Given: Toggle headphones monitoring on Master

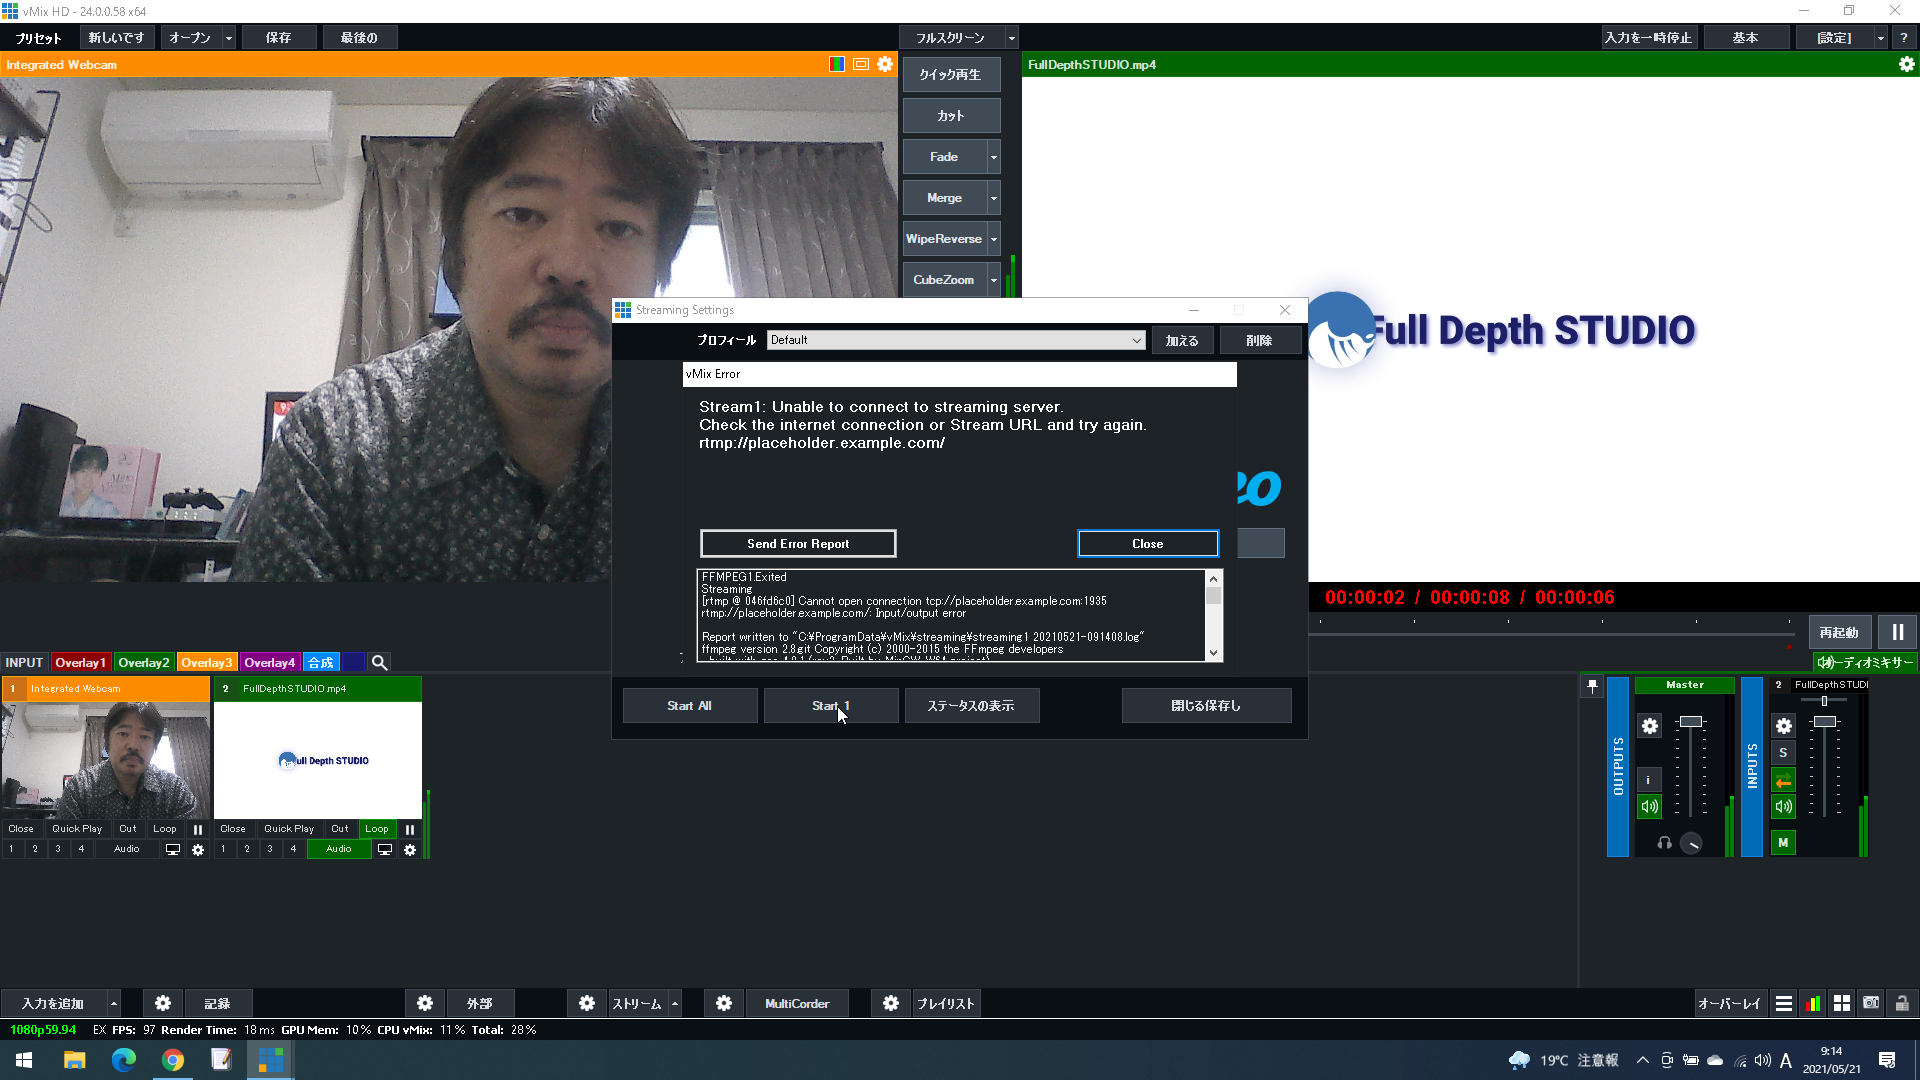Looking at the screenshot, I should [x=1664, y=843].
